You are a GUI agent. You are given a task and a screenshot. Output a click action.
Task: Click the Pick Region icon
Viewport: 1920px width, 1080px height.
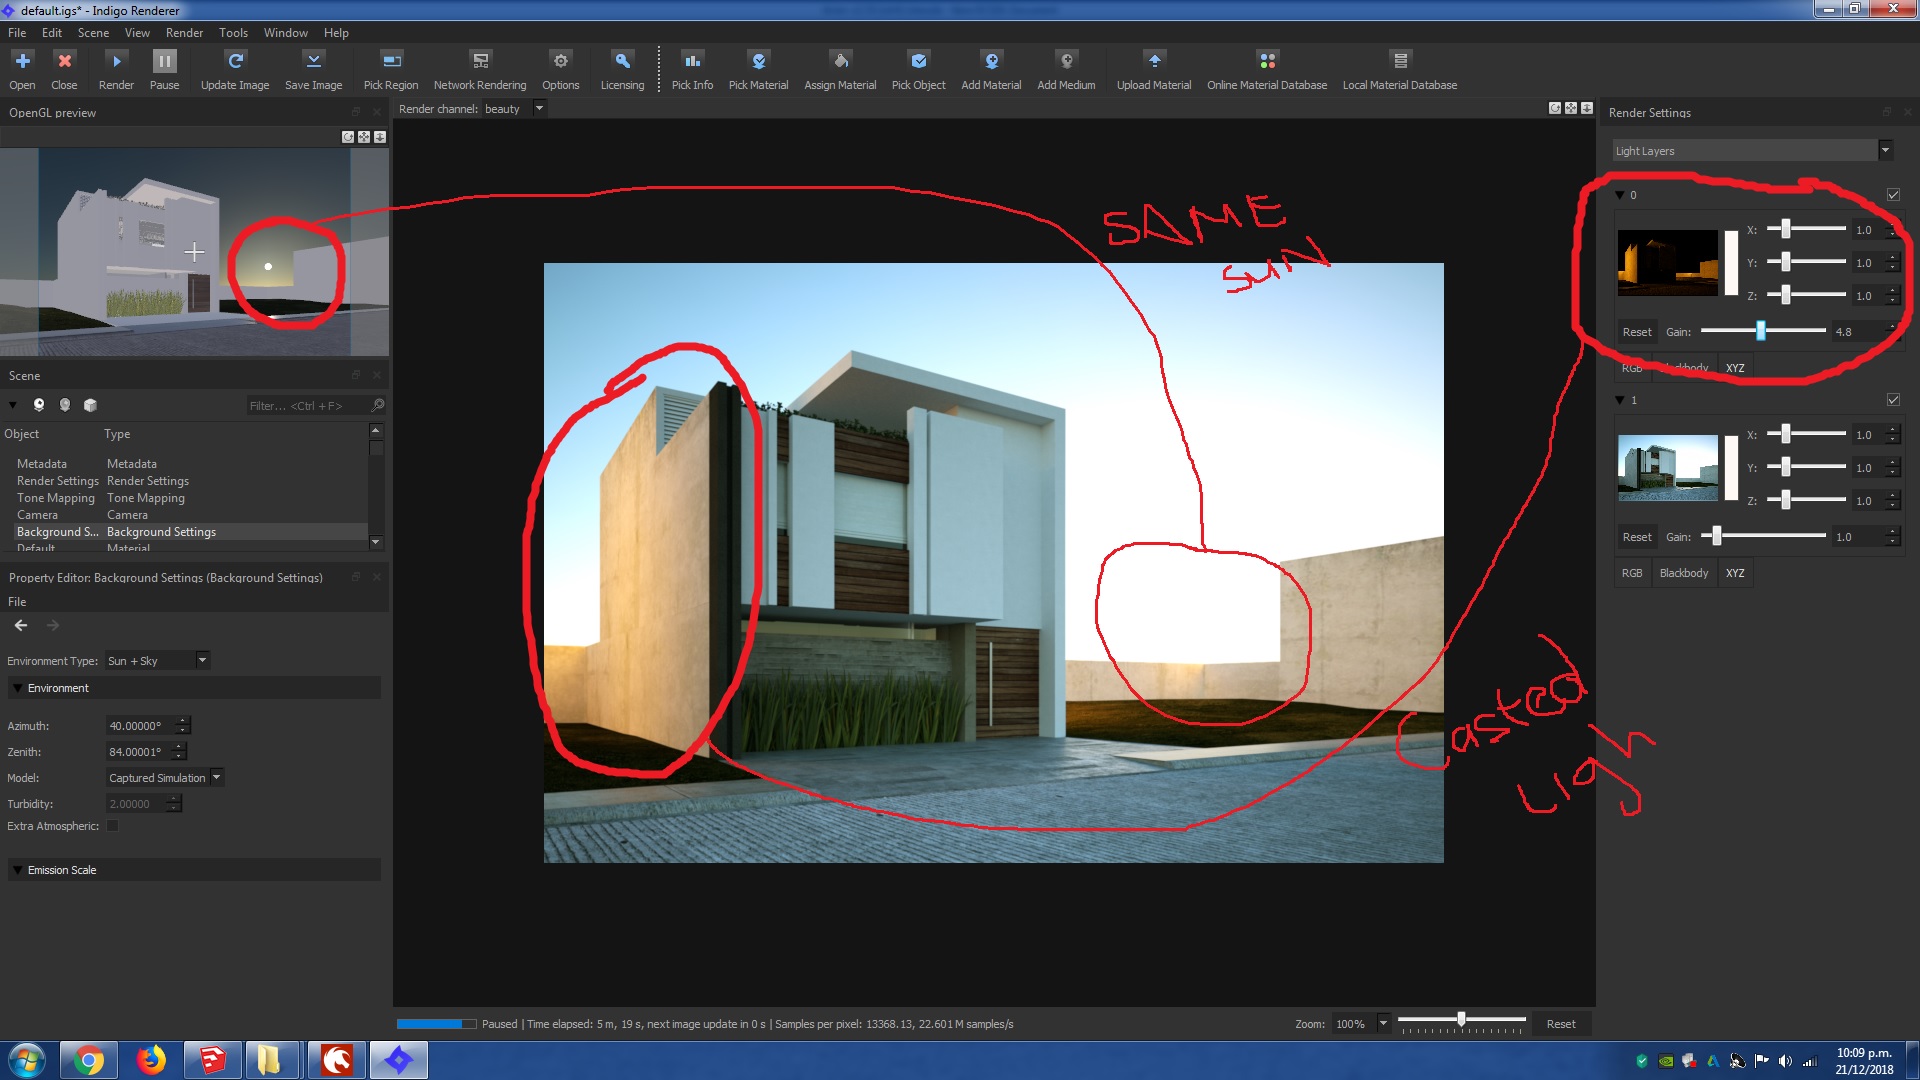coord(391,62)
